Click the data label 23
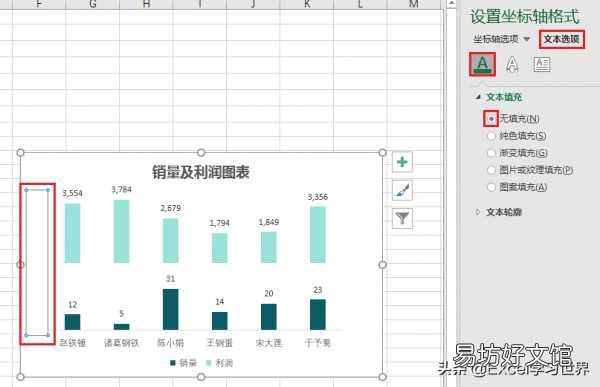The height and width of the screenshot is (387, 600). [x=318, y=290]
